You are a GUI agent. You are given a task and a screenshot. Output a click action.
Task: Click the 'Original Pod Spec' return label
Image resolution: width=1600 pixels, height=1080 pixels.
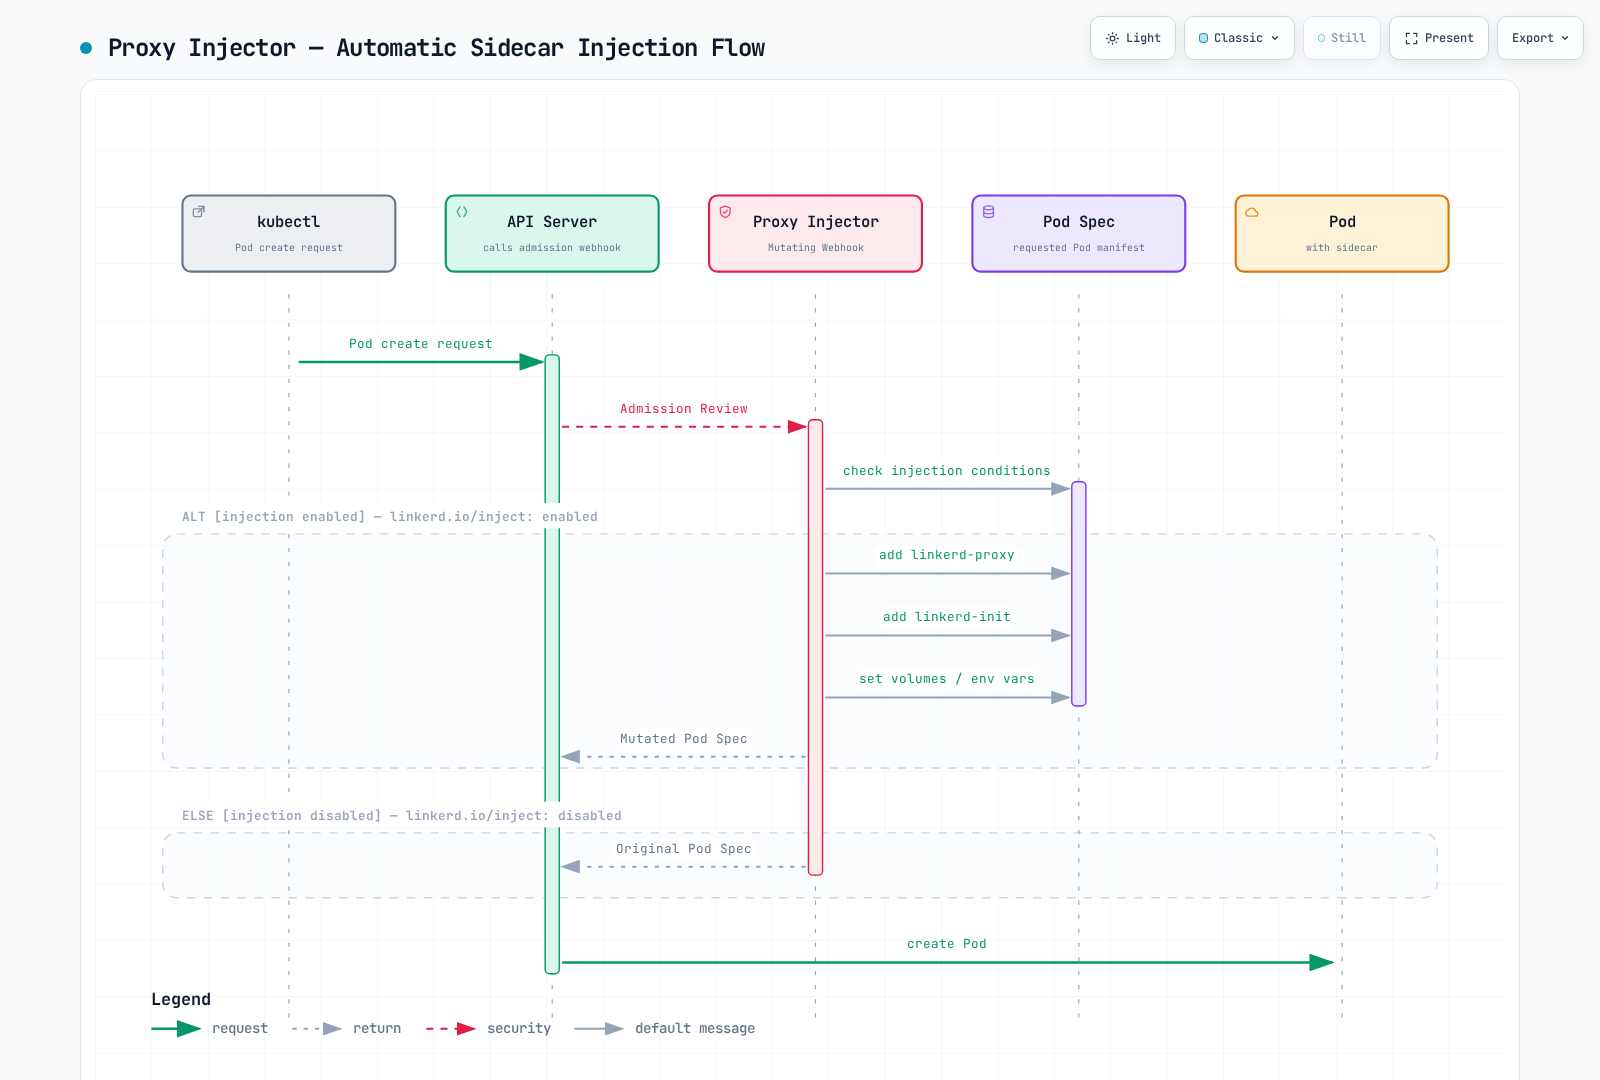(684, 849)
